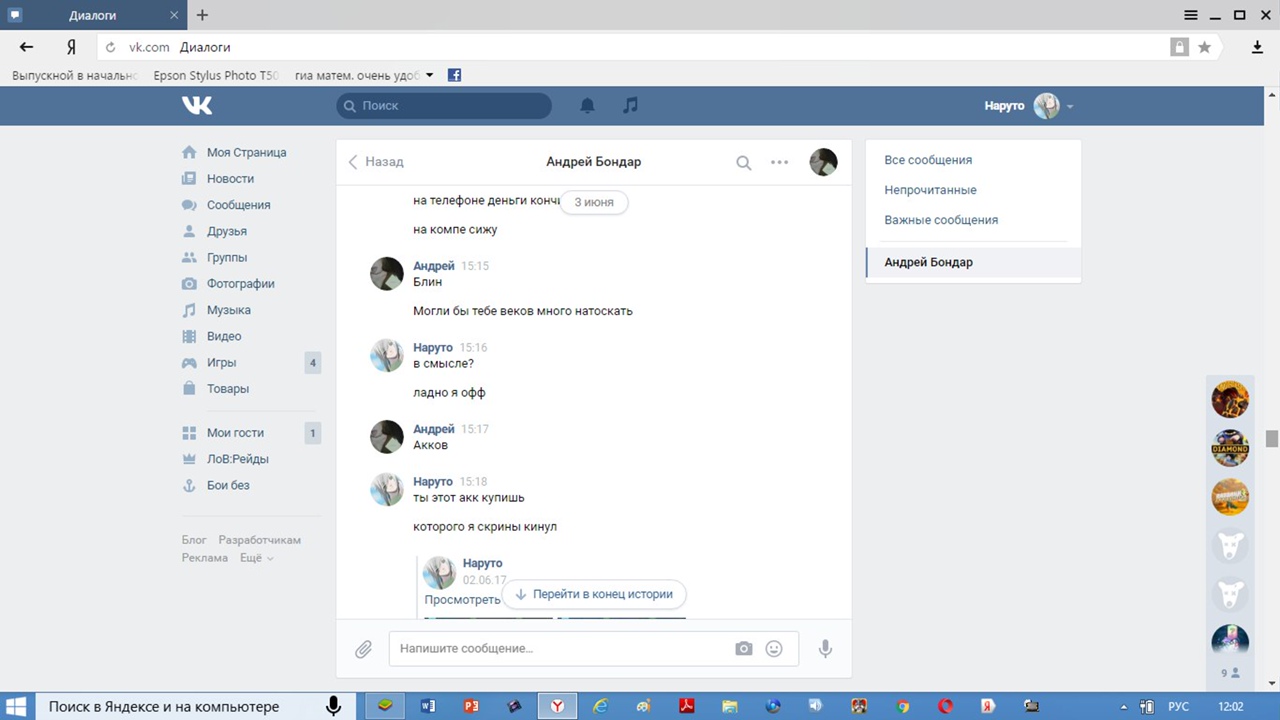Click the paperclip attach icon

[363, 649]
